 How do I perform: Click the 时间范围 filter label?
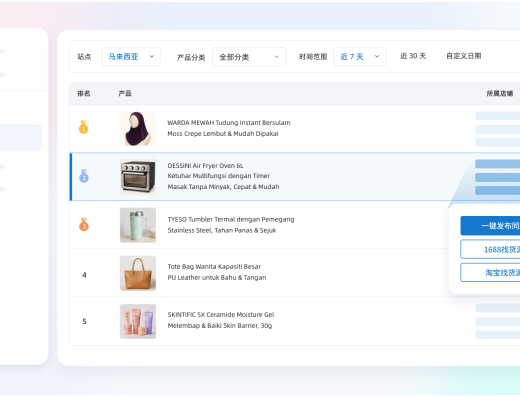(x=313, y=57)
